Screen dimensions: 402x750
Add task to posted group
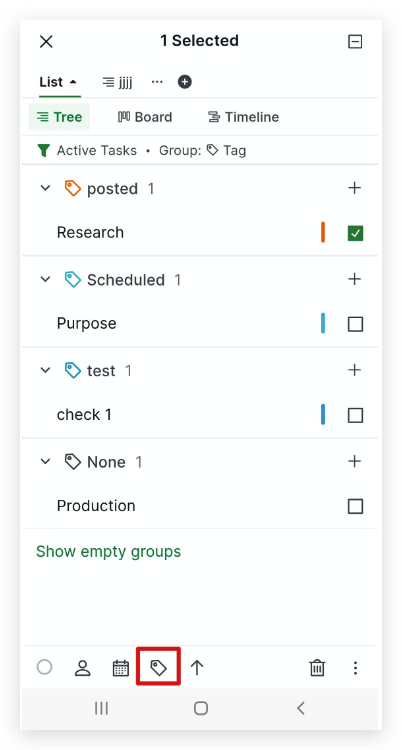click(x=354, y=188)
